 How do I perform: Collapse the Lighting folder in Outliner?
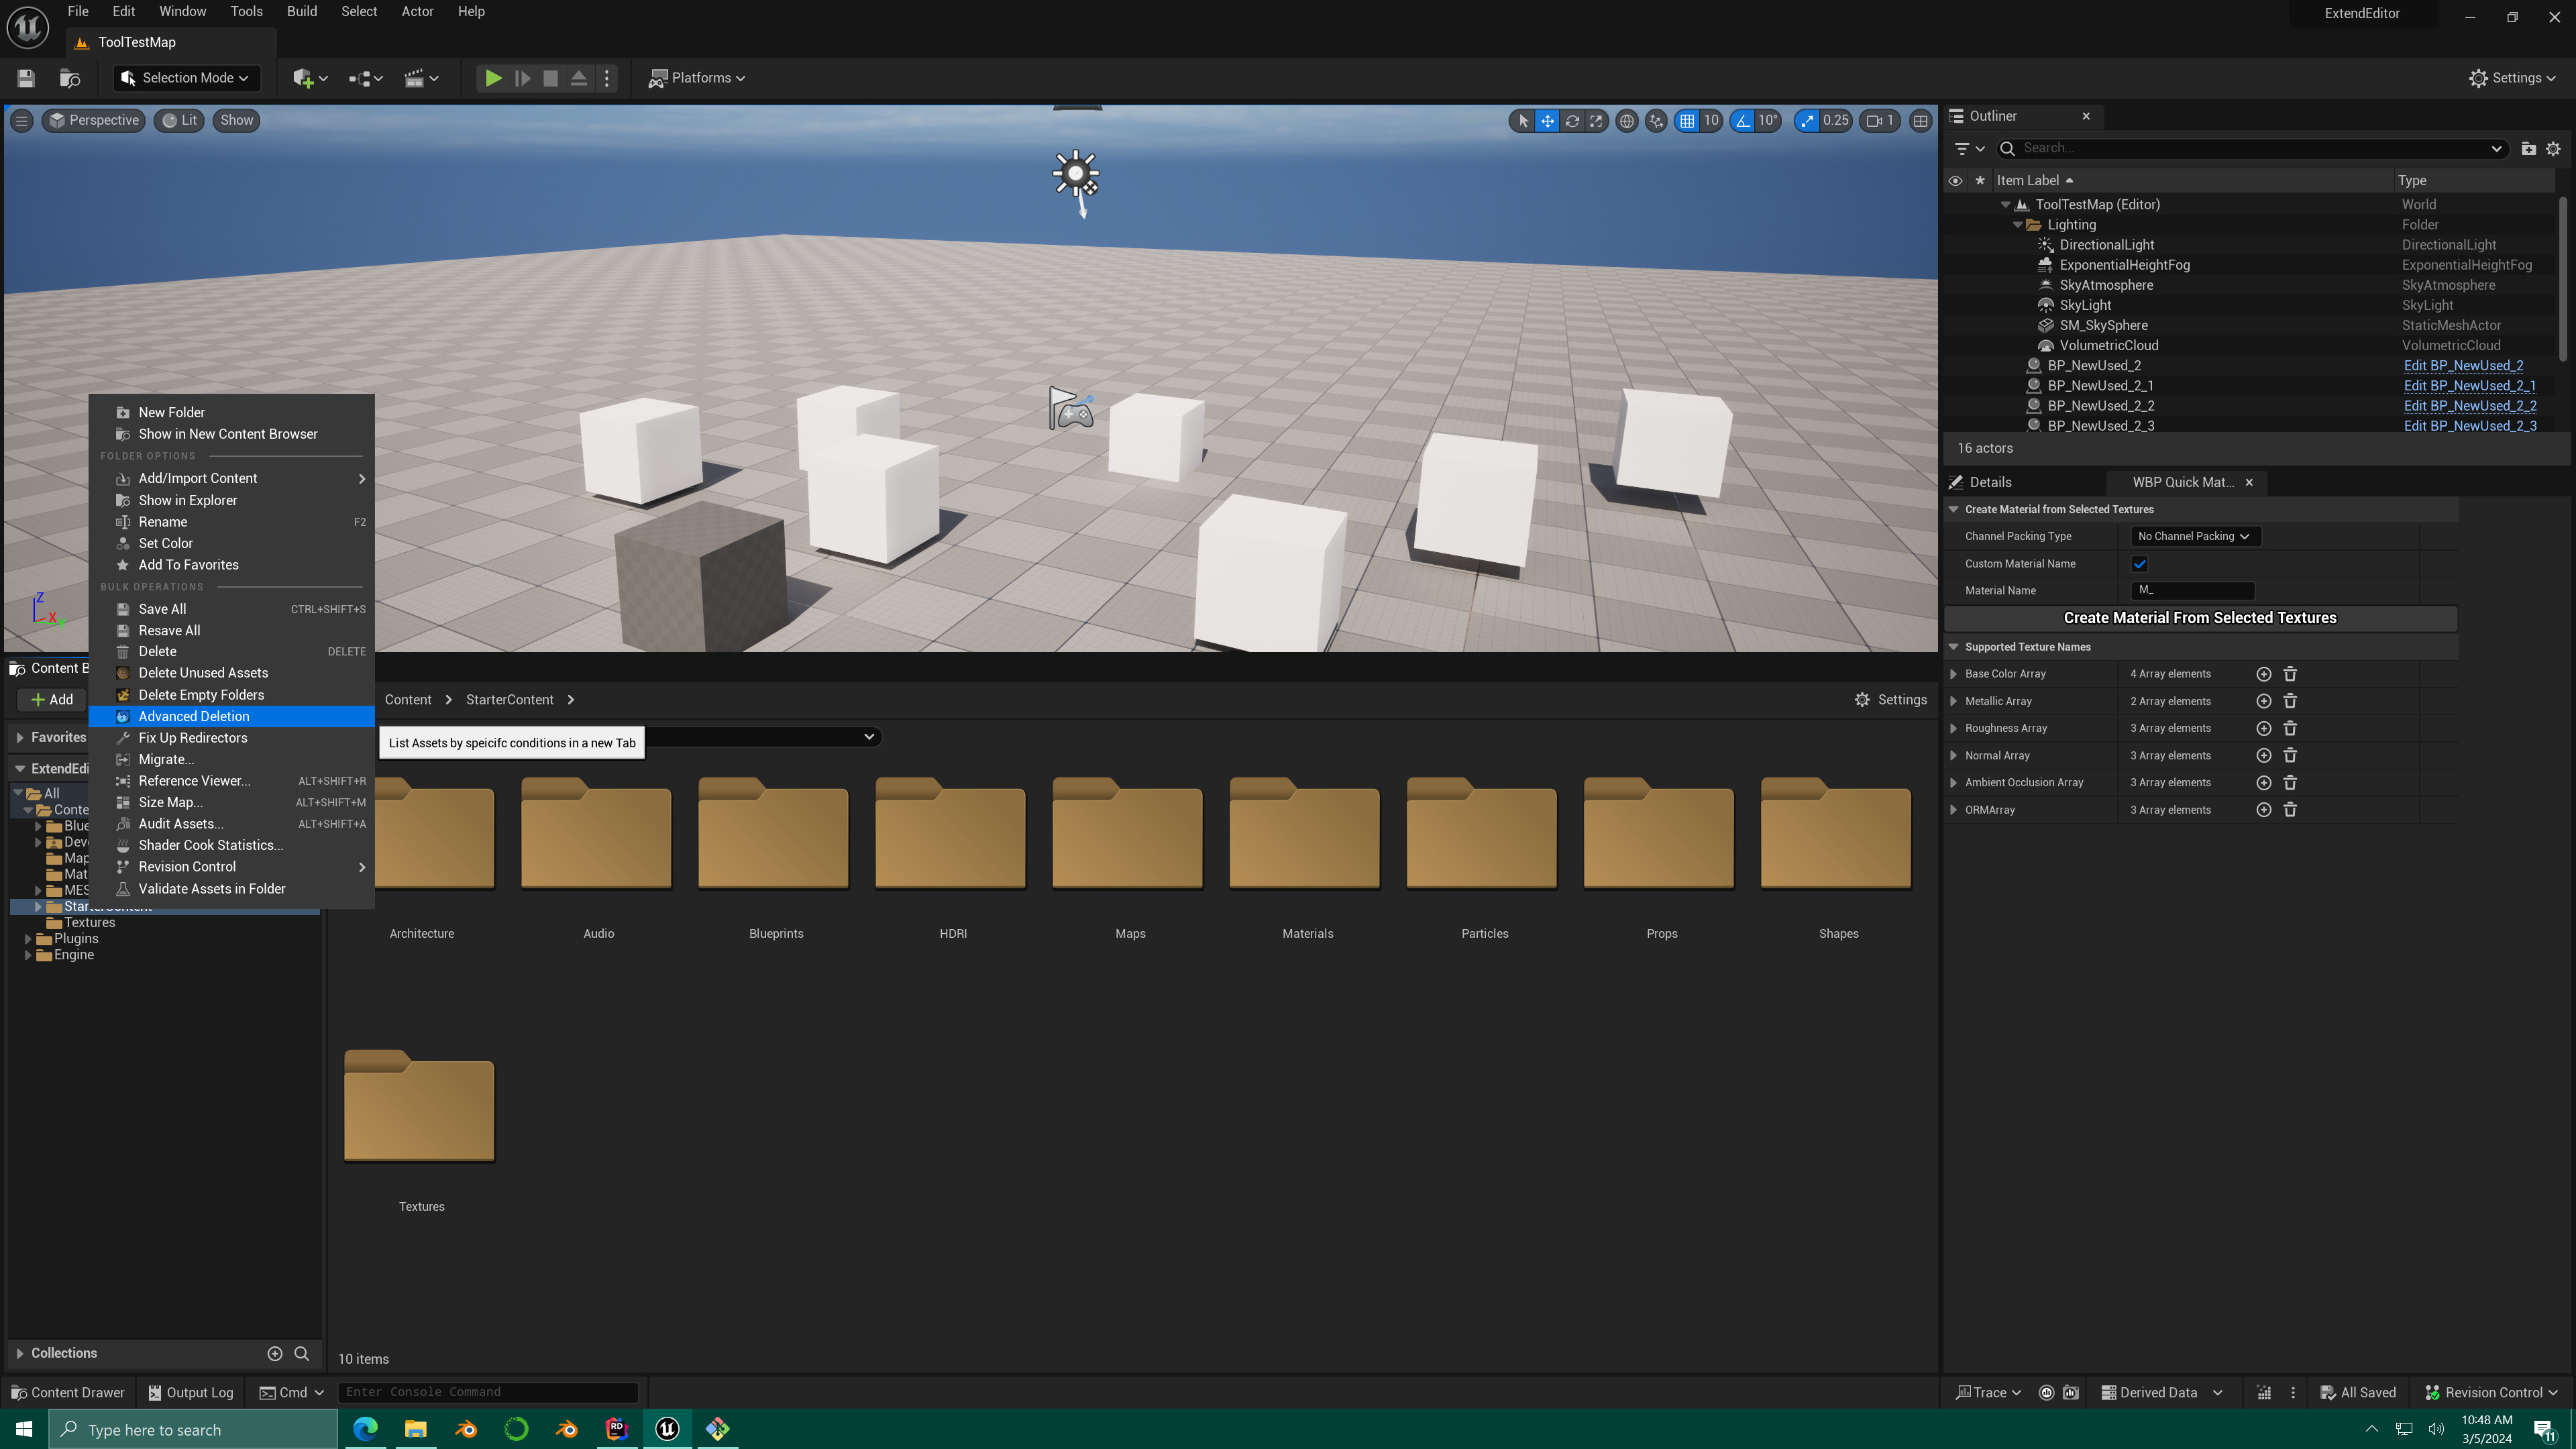2017,224
